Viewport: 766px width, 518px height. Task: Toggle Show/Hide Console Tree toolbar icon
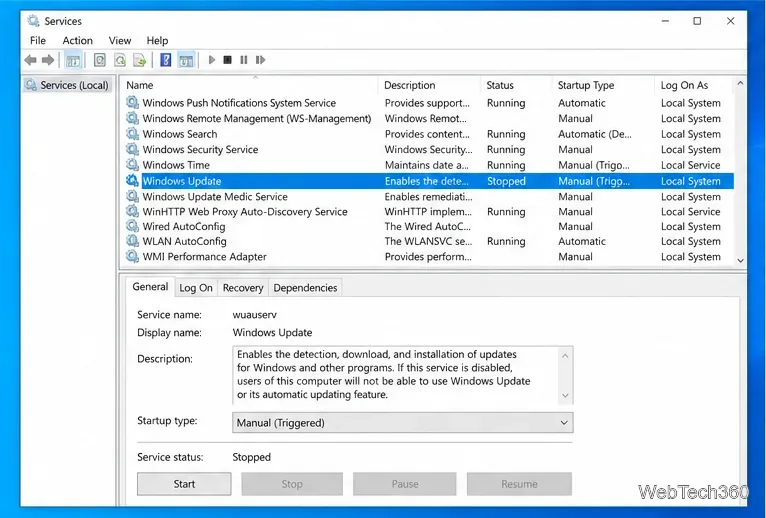pos(73,61)
